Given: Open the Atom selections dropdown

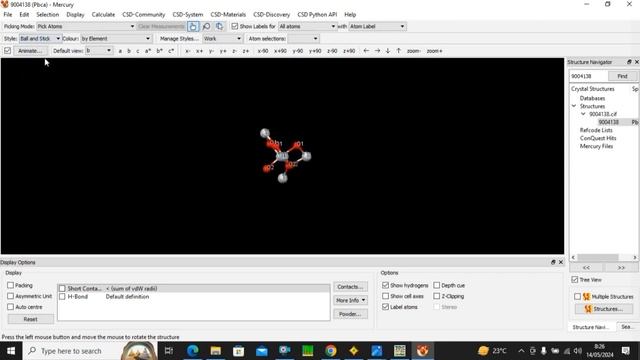Looking at the screenshot, I should 303,39.
